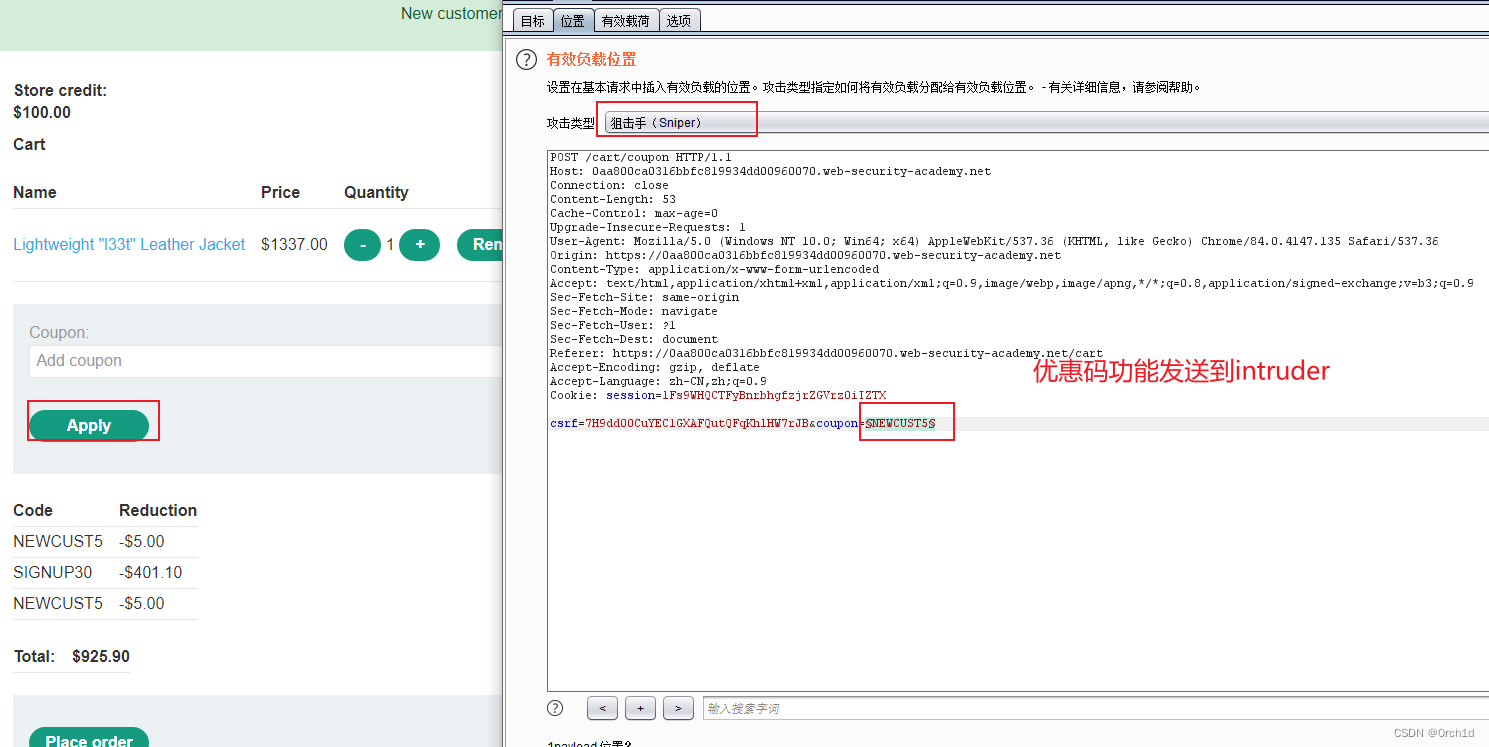Click the $1337.00 price cell
This screenshot has height=747, width=1489.
(x=294, y=245)
